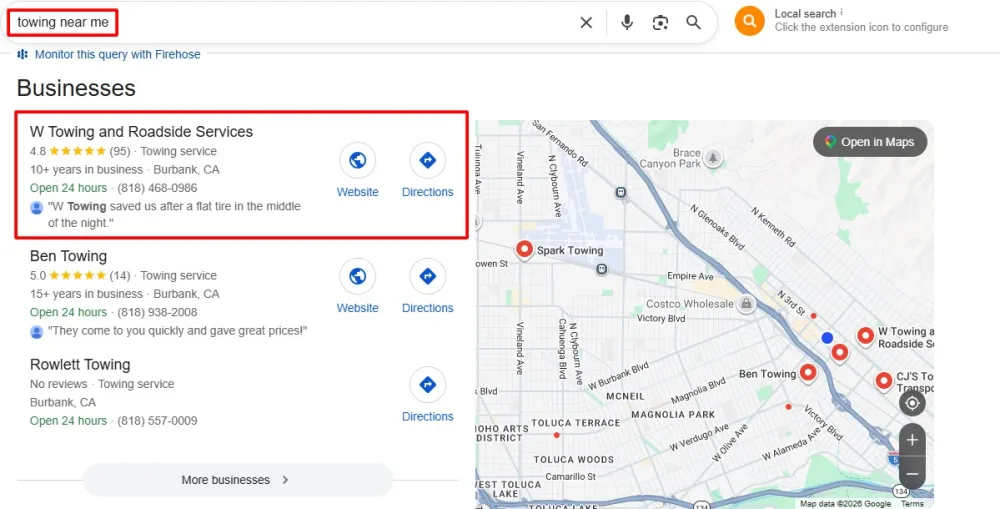Click phone number (818) 557-0009

point(157,421)
